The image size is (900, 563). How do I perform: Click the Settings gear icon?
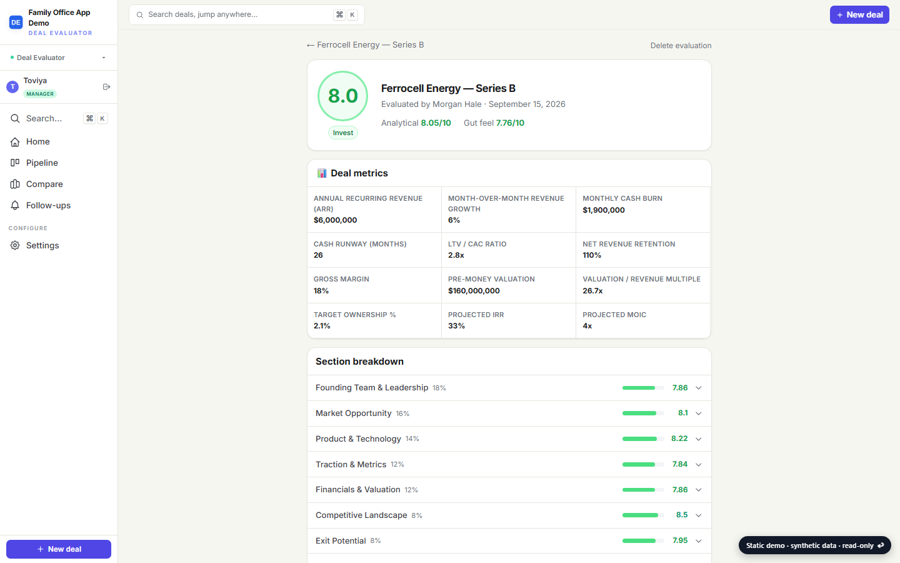15,245
